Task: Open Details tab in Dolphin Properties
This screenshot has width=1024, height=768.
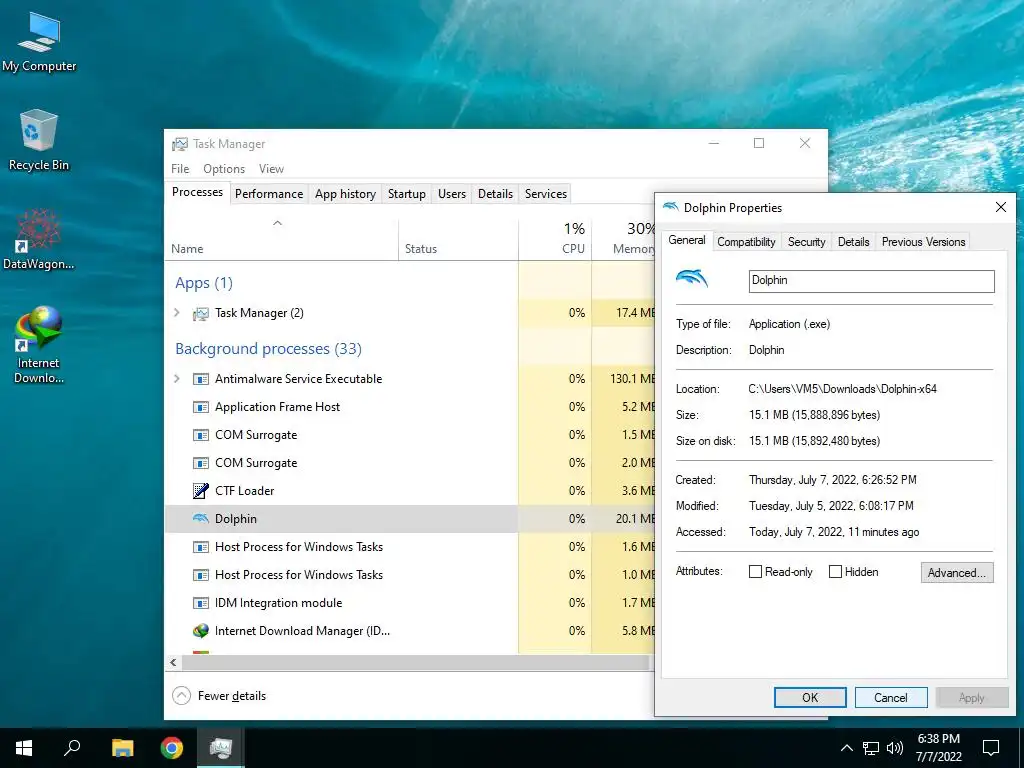Action: 854,242
